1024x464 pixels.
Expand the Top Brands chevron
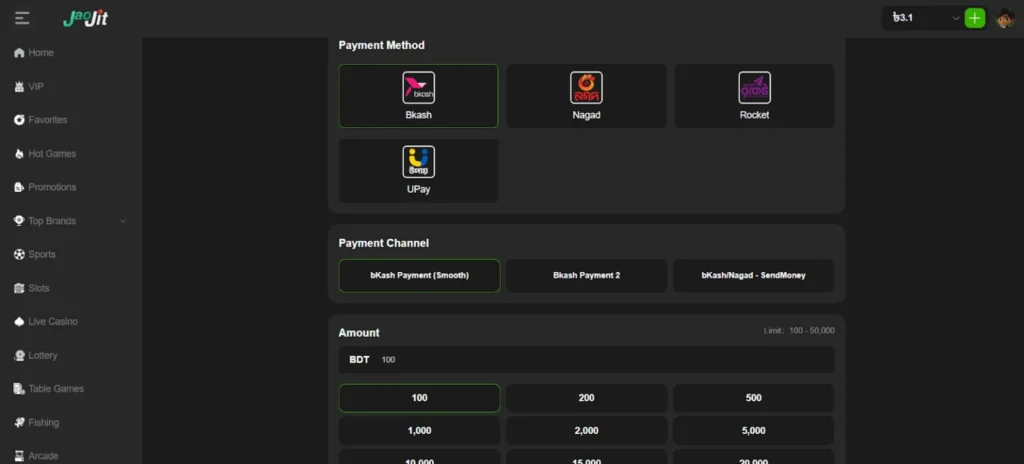123,221
